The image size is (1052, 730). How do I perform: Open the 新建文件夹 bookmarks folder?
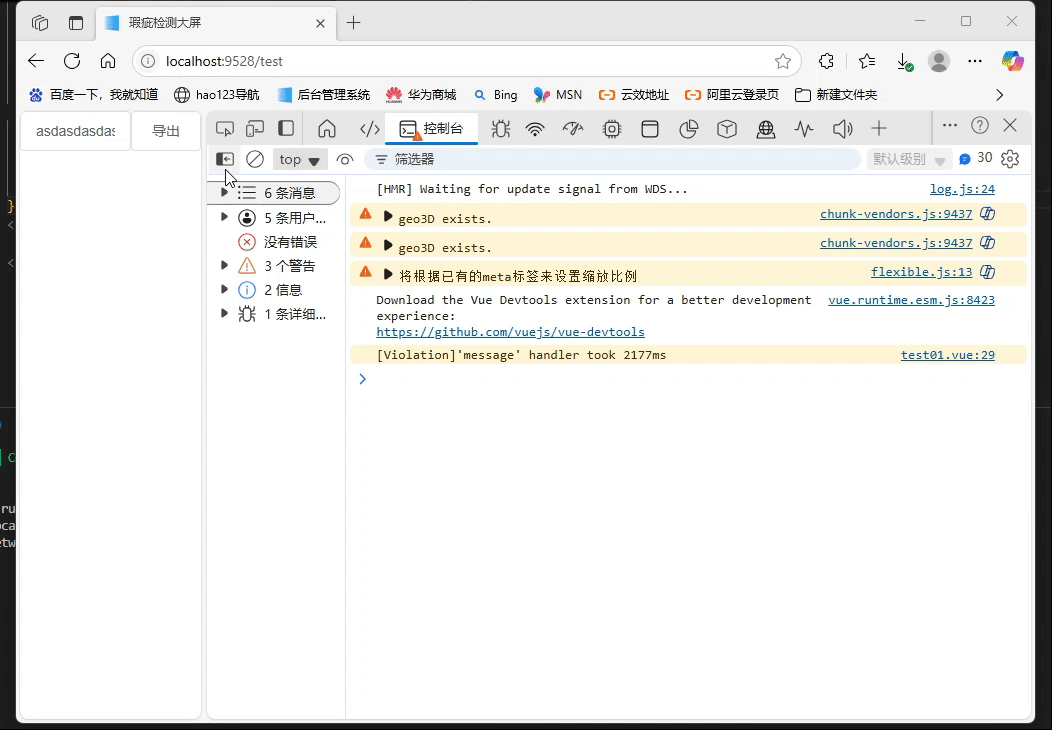coord(836,95)
